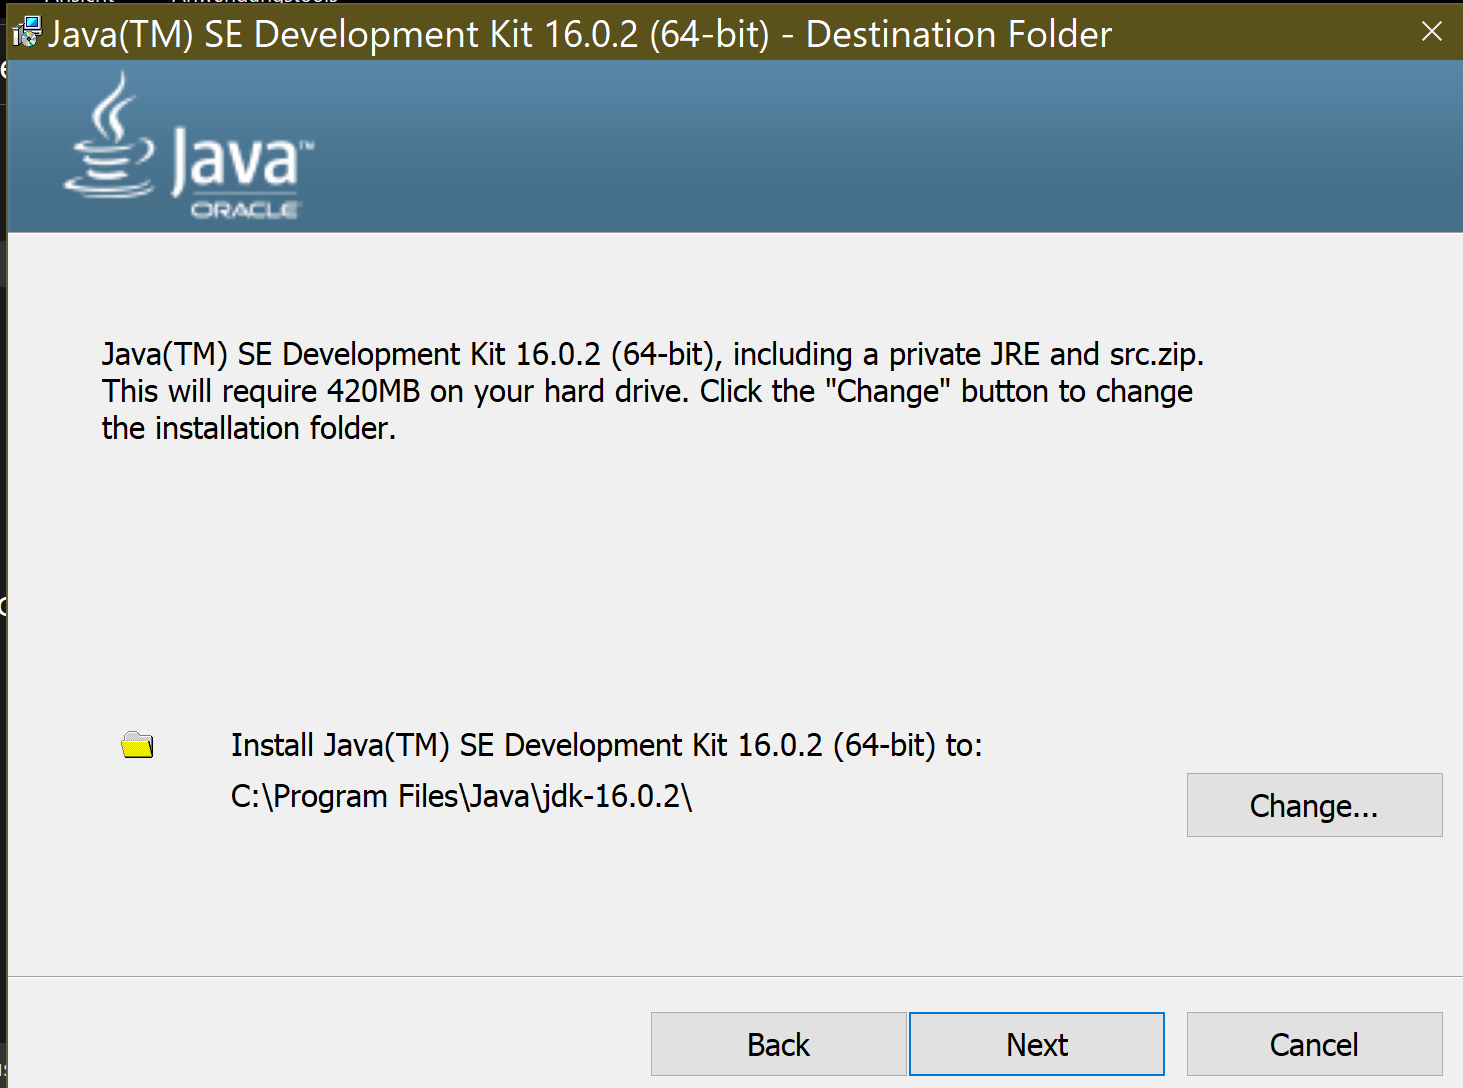Click the Next button
The image size is (1463, 1088).
(x=1037, y=1044)
